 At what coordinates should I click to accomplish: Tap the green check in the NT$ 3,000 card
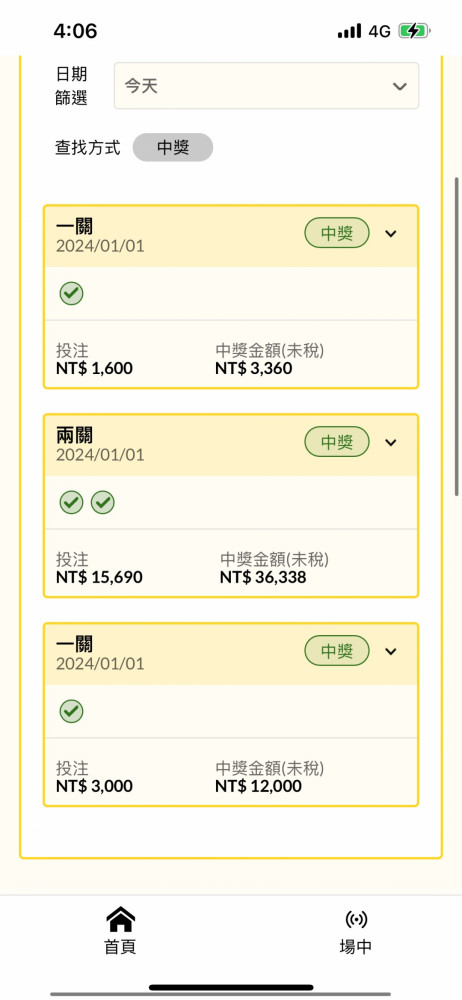pyautogui.click(x=71, y=711)
